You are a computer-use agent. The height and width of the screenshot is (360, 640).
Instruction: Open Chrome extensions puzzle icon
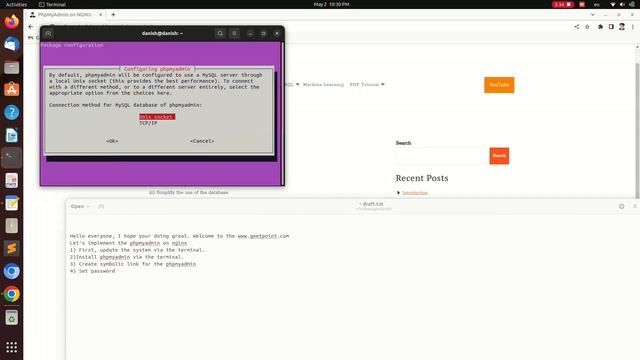[x=600, y=27]
